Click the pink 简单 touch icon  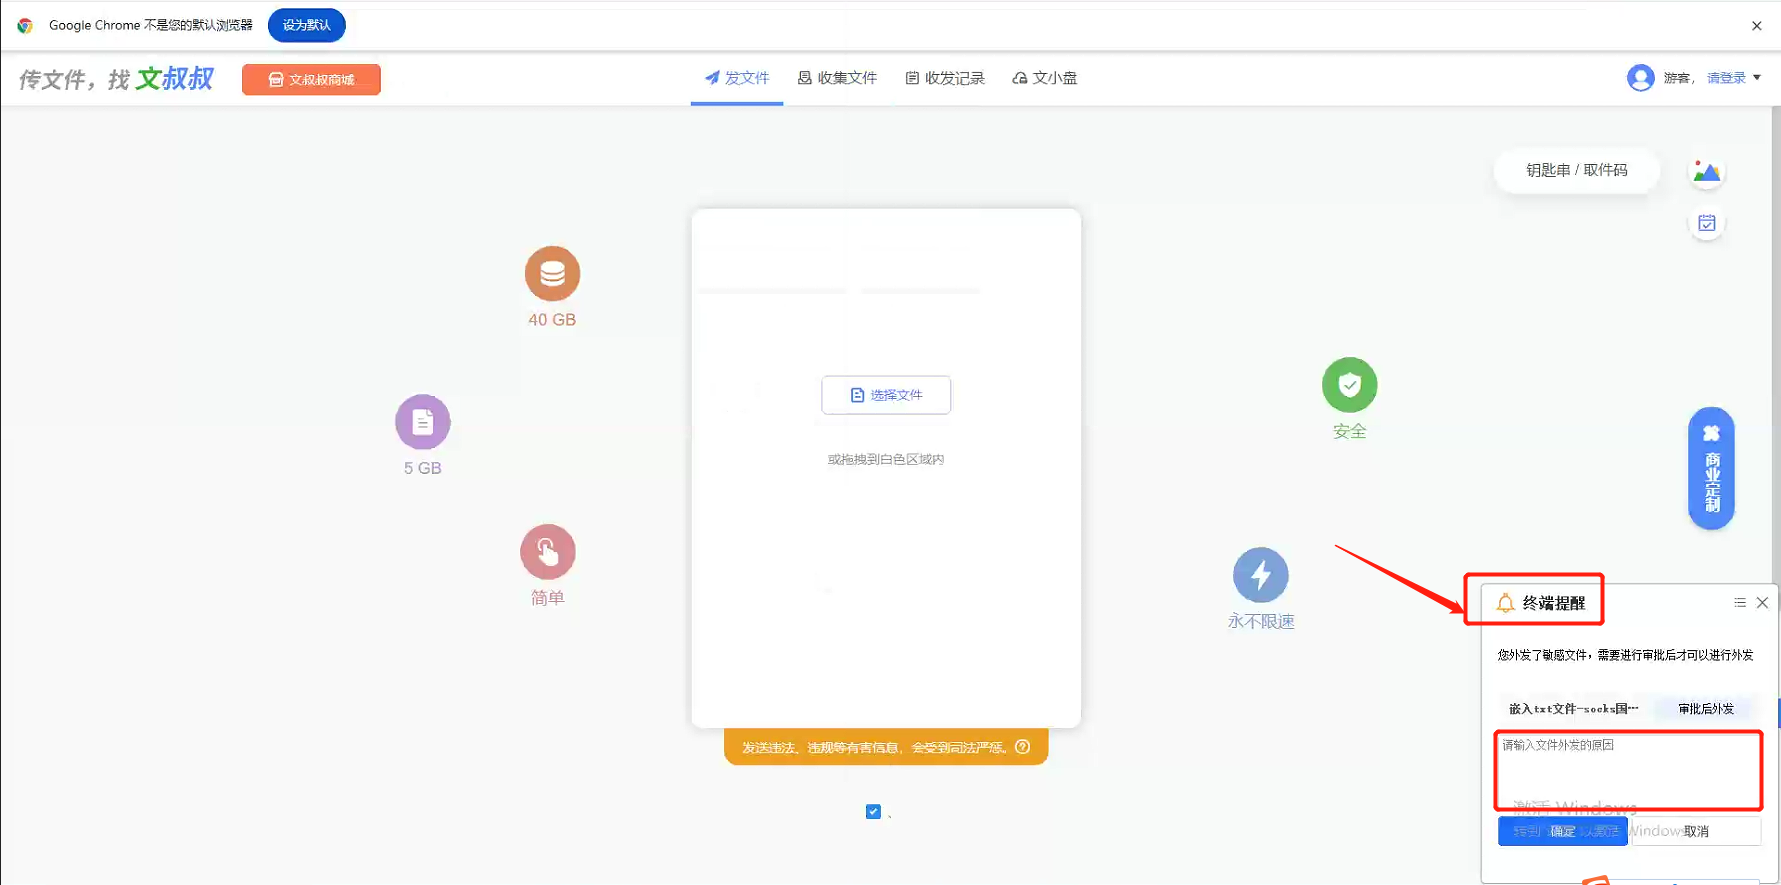(547, 552)
